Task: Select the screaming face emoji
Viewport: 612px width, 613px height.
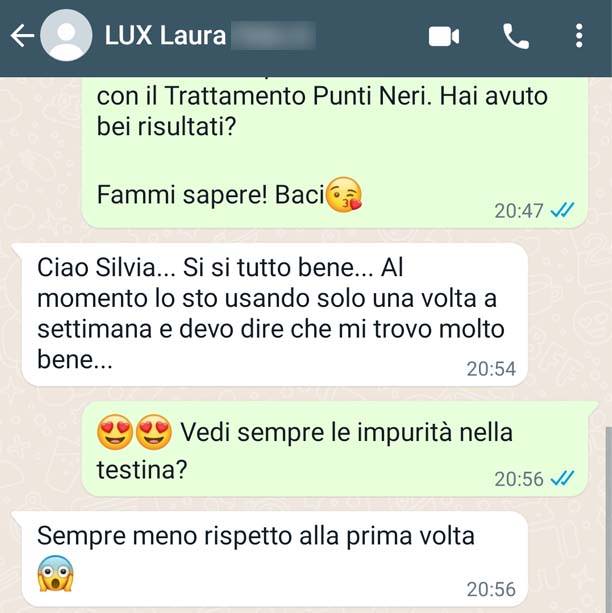Action: (x=55, y=573)
